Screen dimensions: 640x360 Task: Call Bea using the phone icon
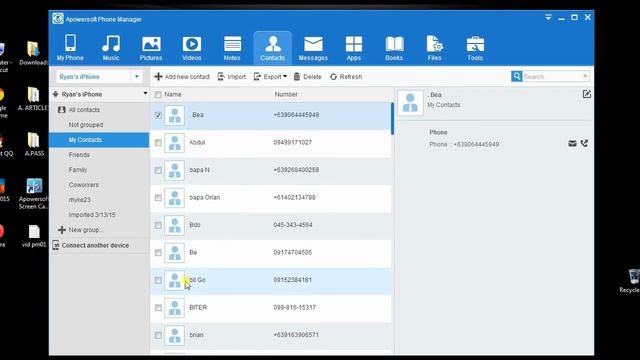(584, 143)
